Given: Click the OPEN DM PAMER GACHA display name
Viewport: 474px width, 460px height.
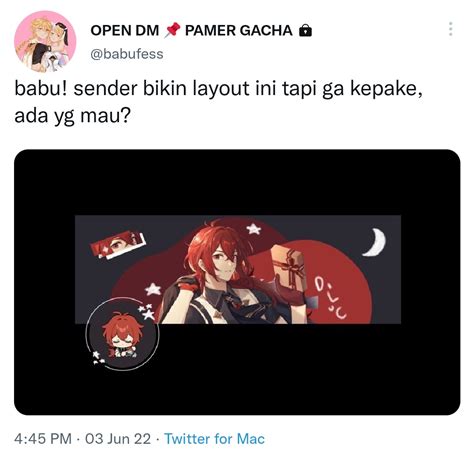Looking at the screenshot, I should pyautogui.click(x=201, y=31).
